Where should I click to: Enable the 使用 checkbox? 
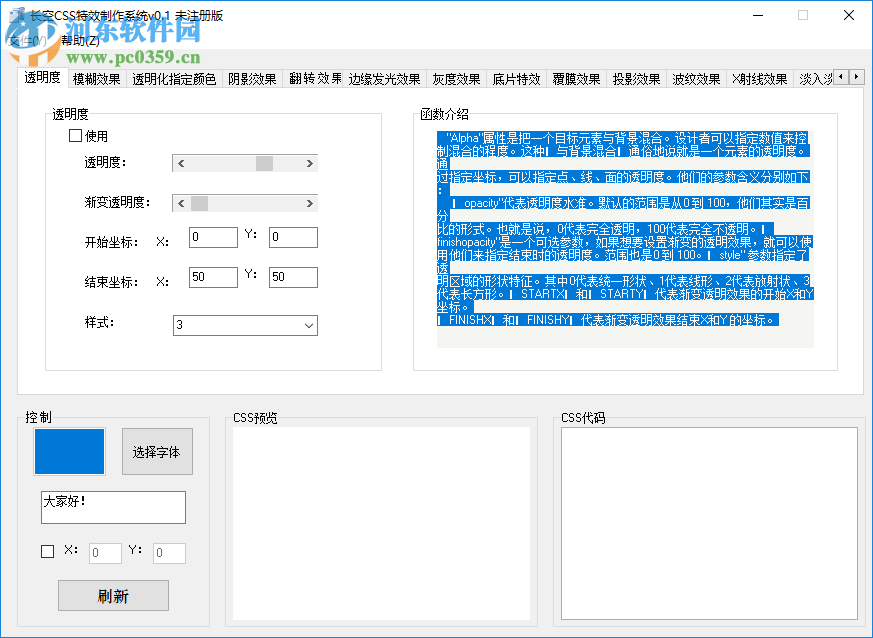coord(75,135)
